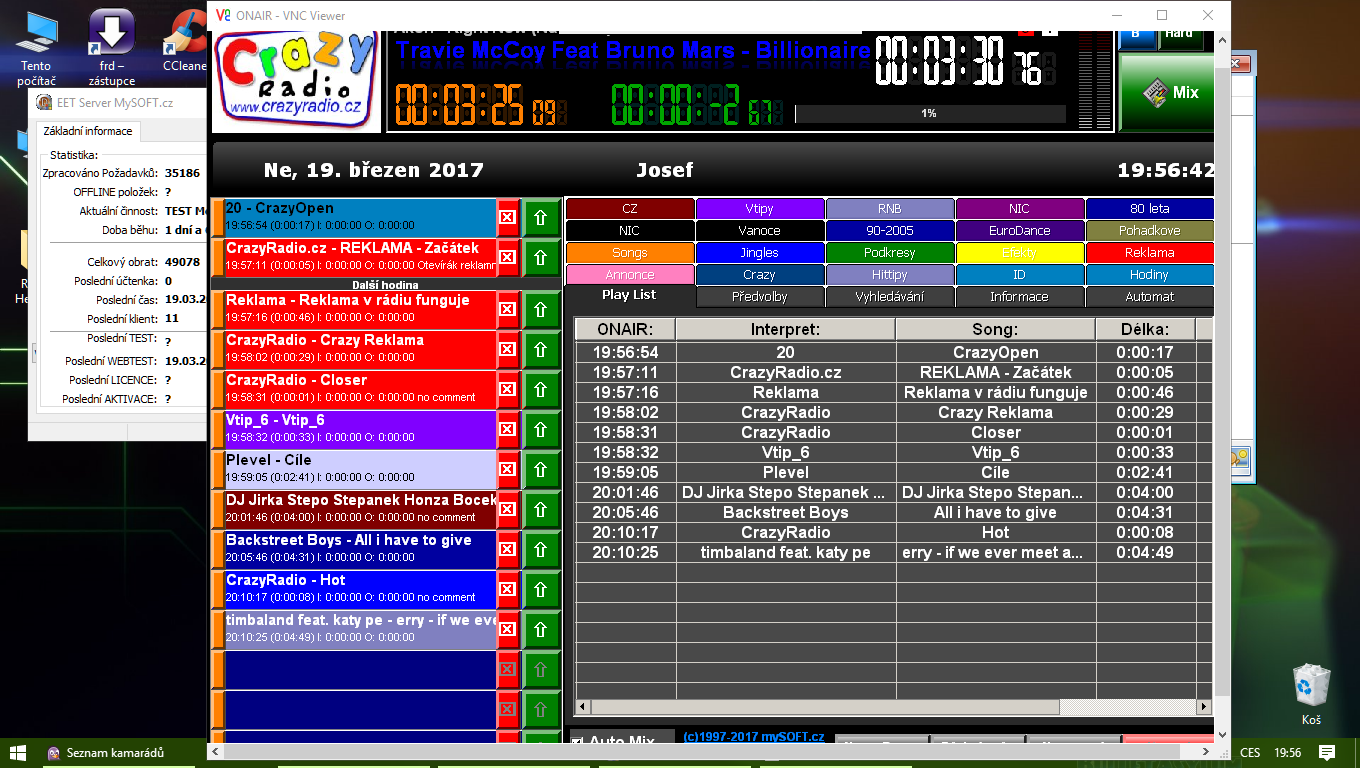Open Windows Start menu
1360x768 pixels.
point(18,752)
